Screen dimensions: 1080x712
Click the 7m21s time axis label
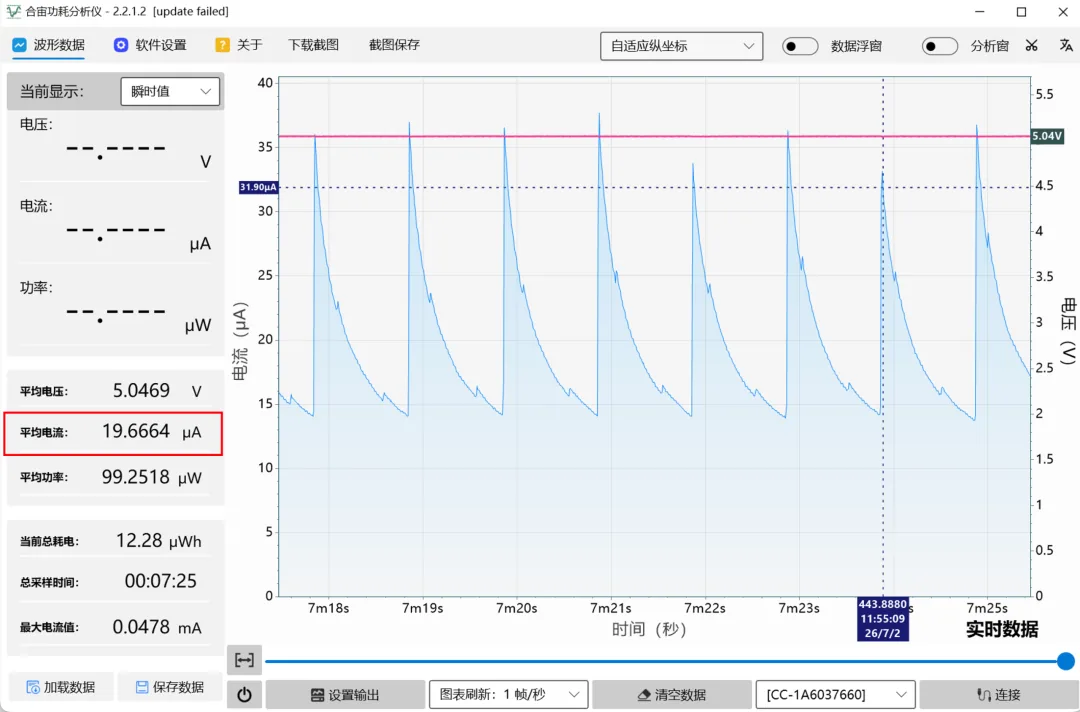[x=610, y=608]
